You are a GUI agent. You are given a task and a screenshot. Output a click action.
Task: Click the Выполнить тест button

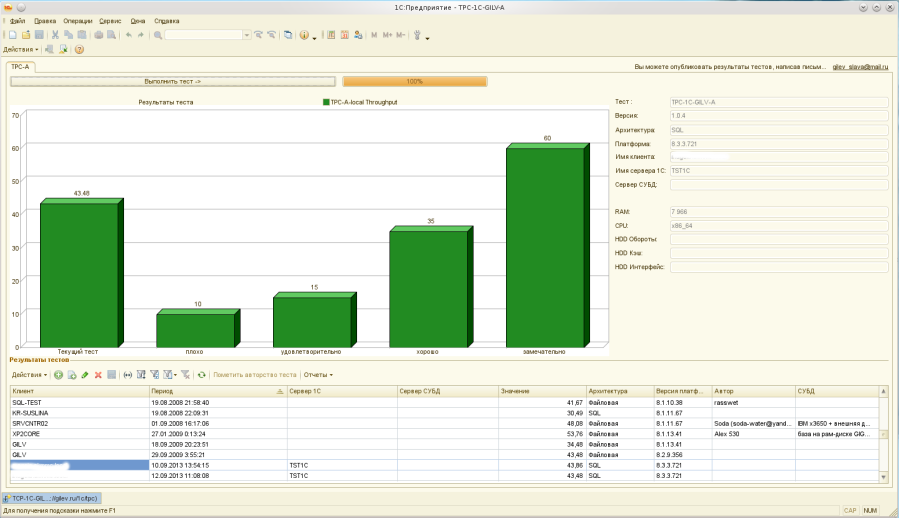pos(173,81)
